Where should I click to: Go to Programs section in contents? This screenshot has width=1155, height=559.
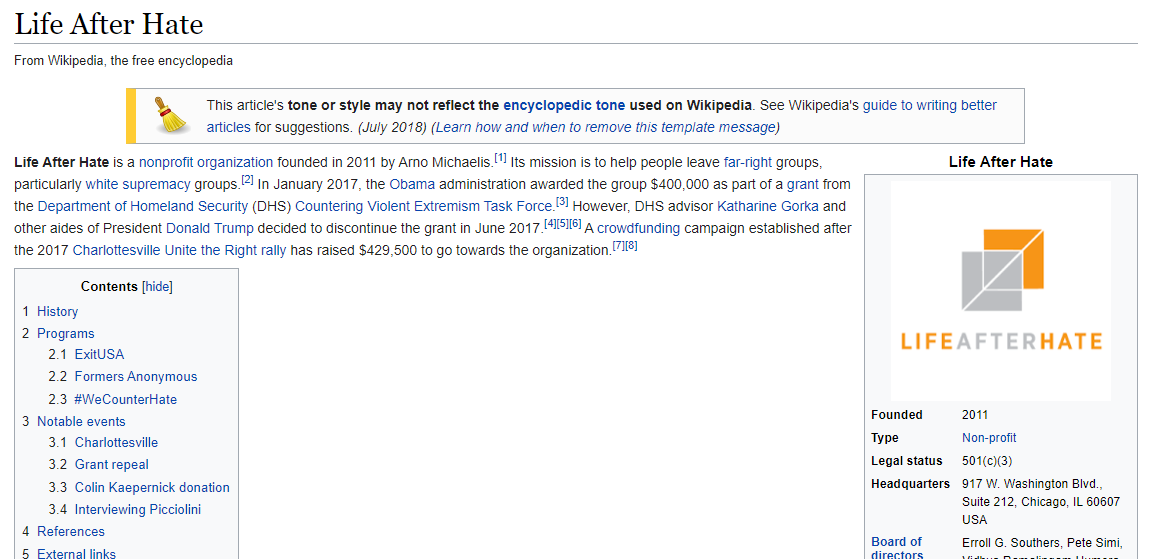tap(66, 334)
